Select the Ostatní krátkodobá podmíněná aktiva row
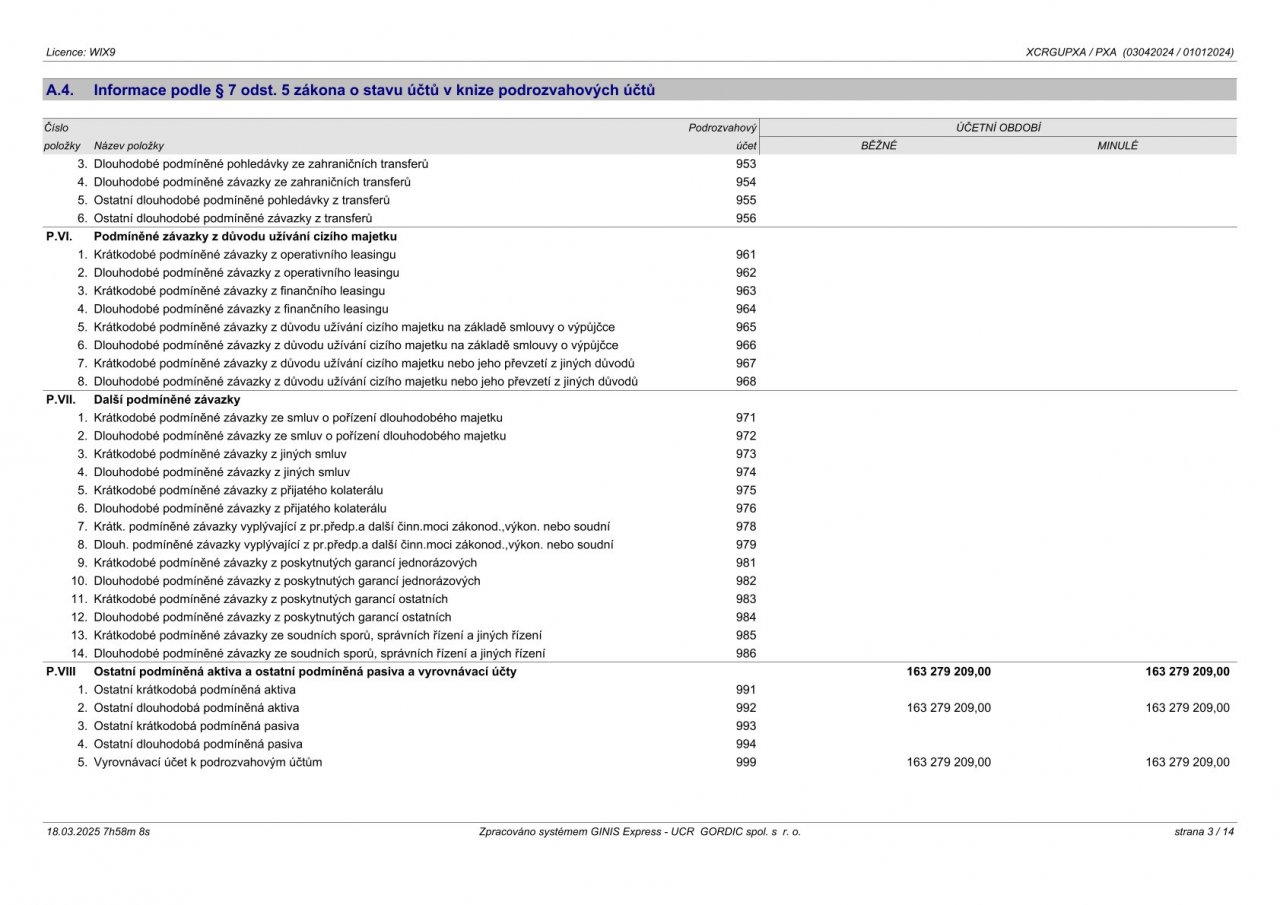The height and width of the screenshot is (905, 1280). click(x=640, y=690)
